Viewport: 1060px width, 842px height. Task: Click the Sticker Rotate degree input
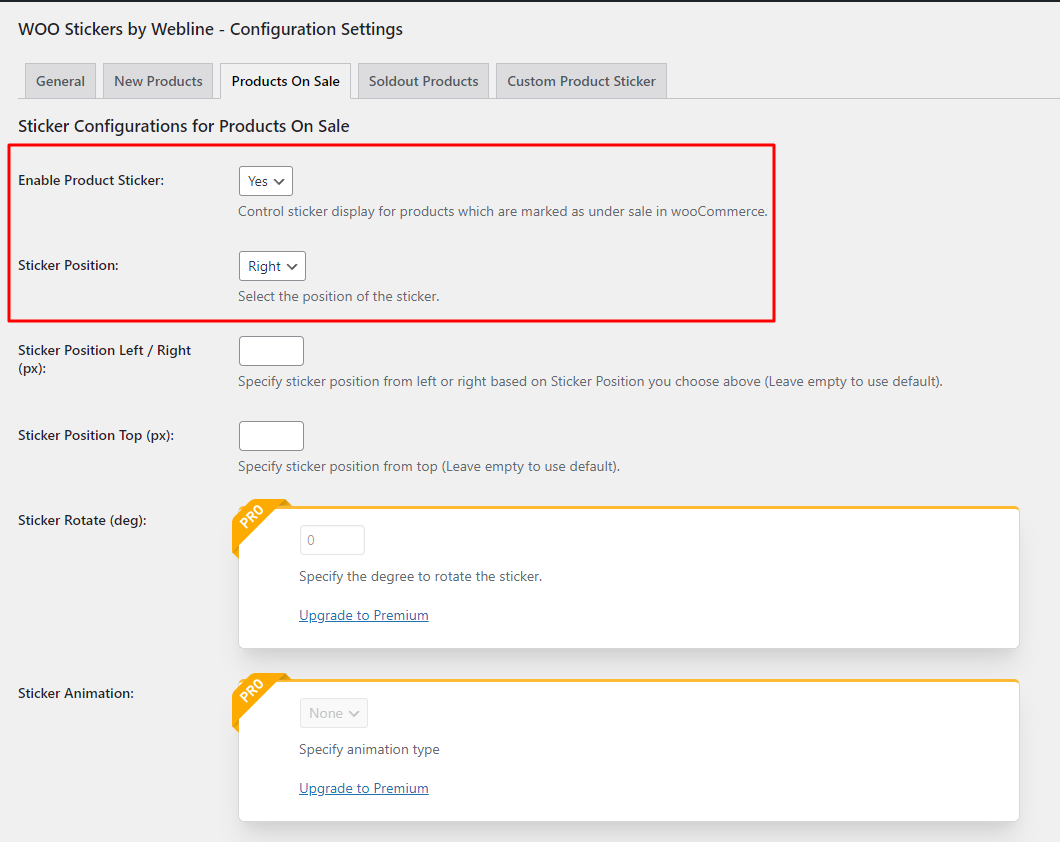[x=332, y=540]
